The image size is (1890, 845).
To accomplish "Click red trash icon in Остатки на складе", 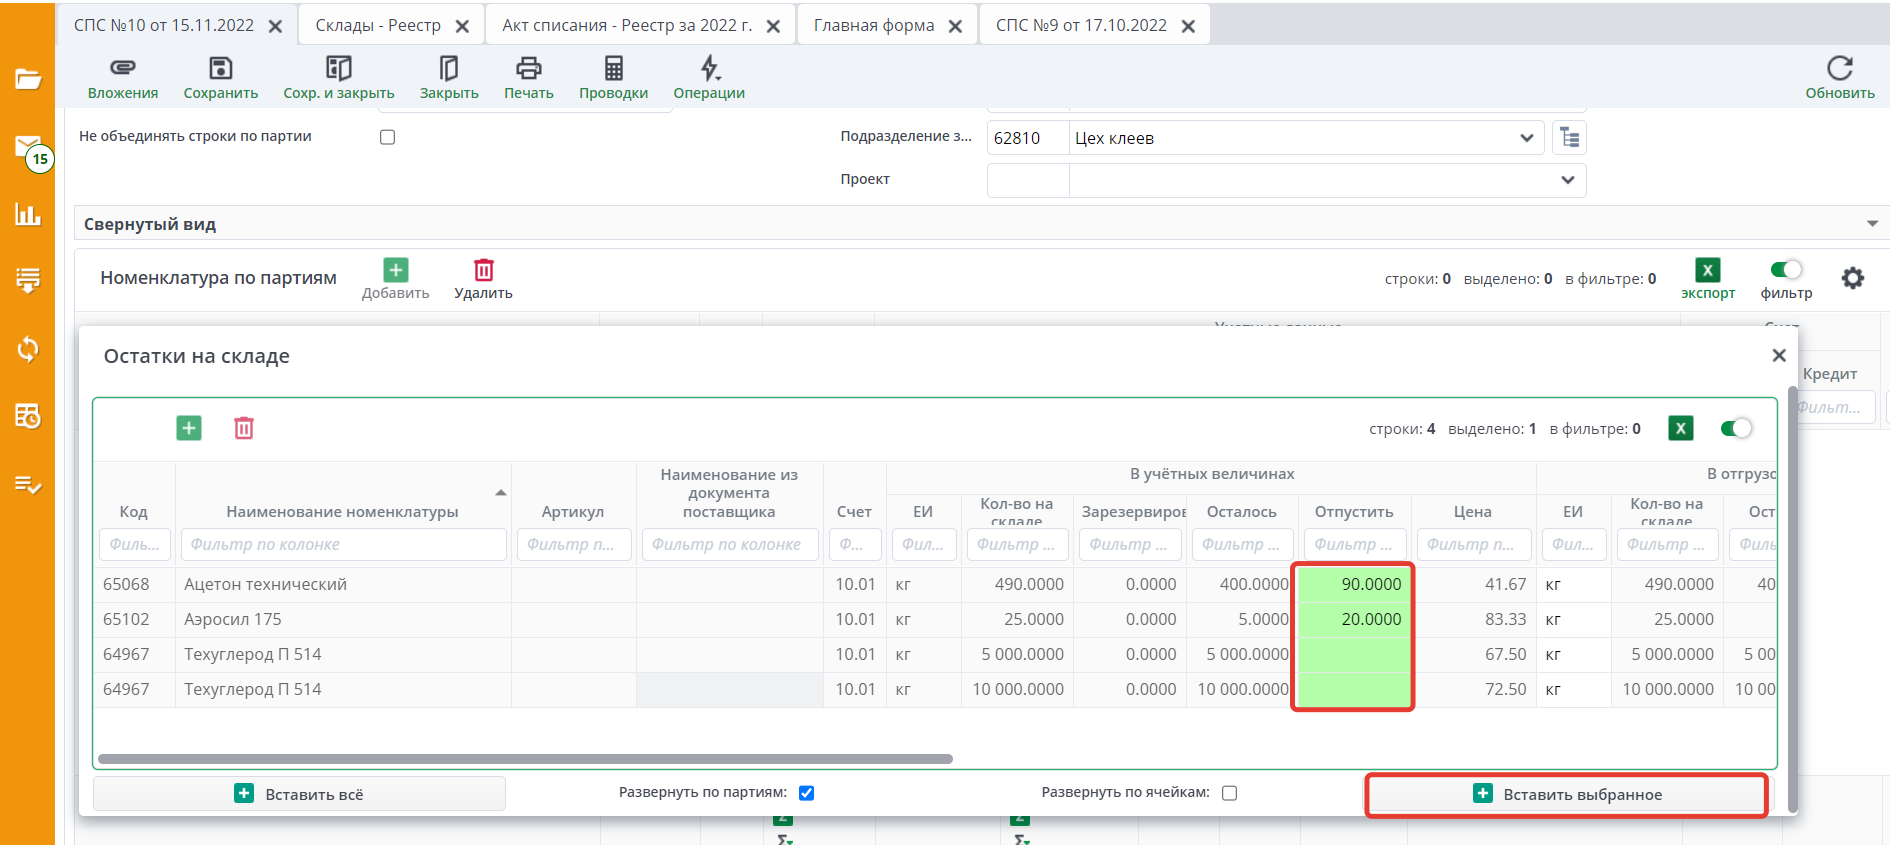I will (x=244, y=428).
